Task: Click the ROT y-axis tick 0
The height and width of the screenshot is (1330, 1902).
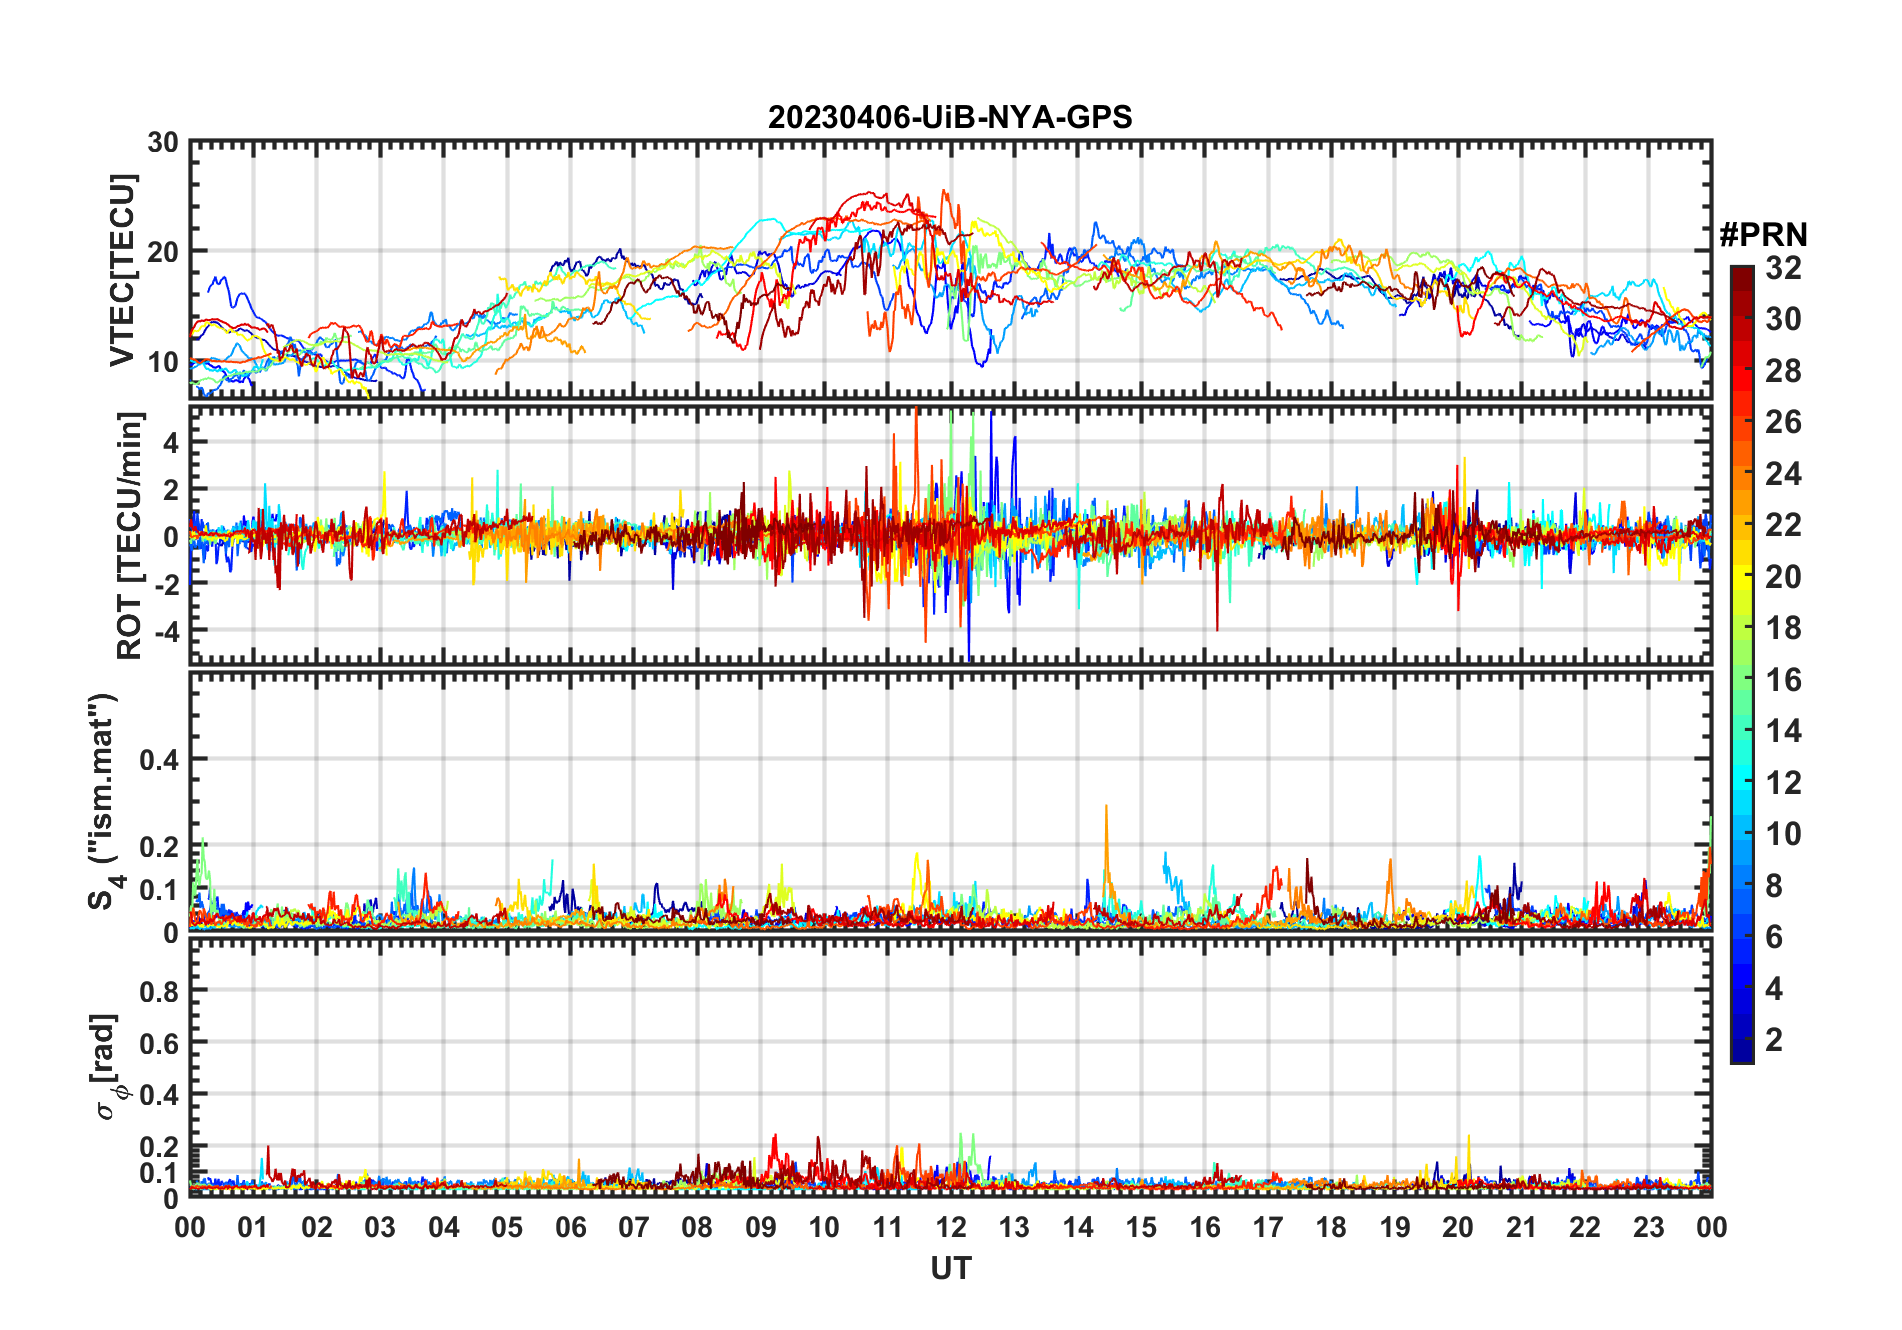Action: tap(172, 536)
